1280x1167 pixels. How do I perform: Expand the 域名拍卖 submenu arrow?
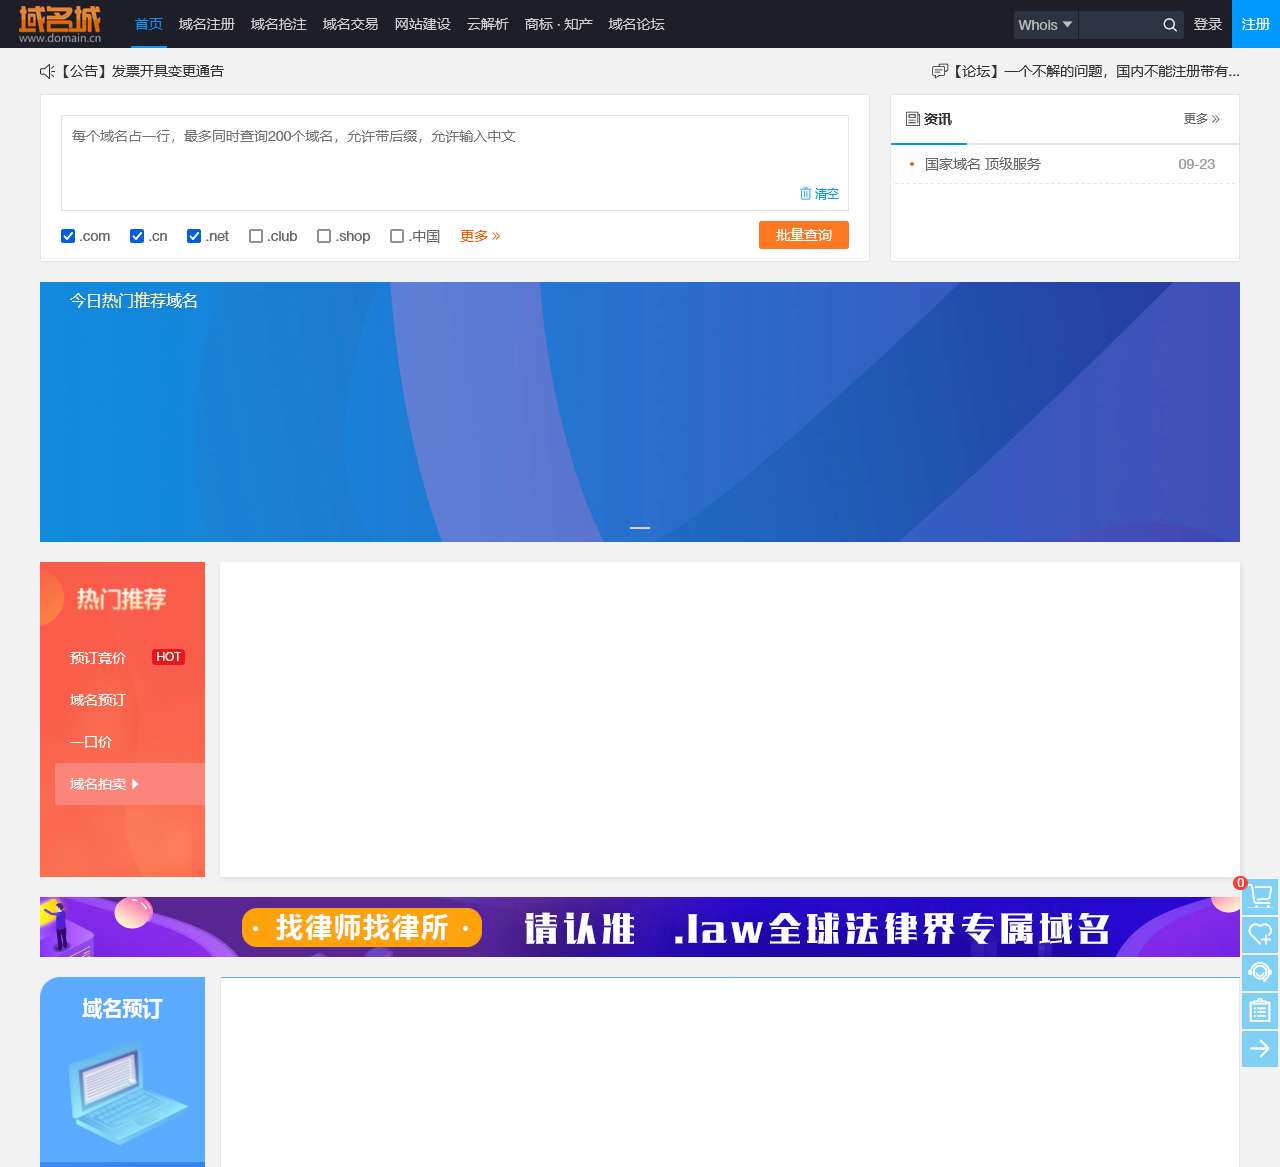pyautogui.click(x=135, y=784)
